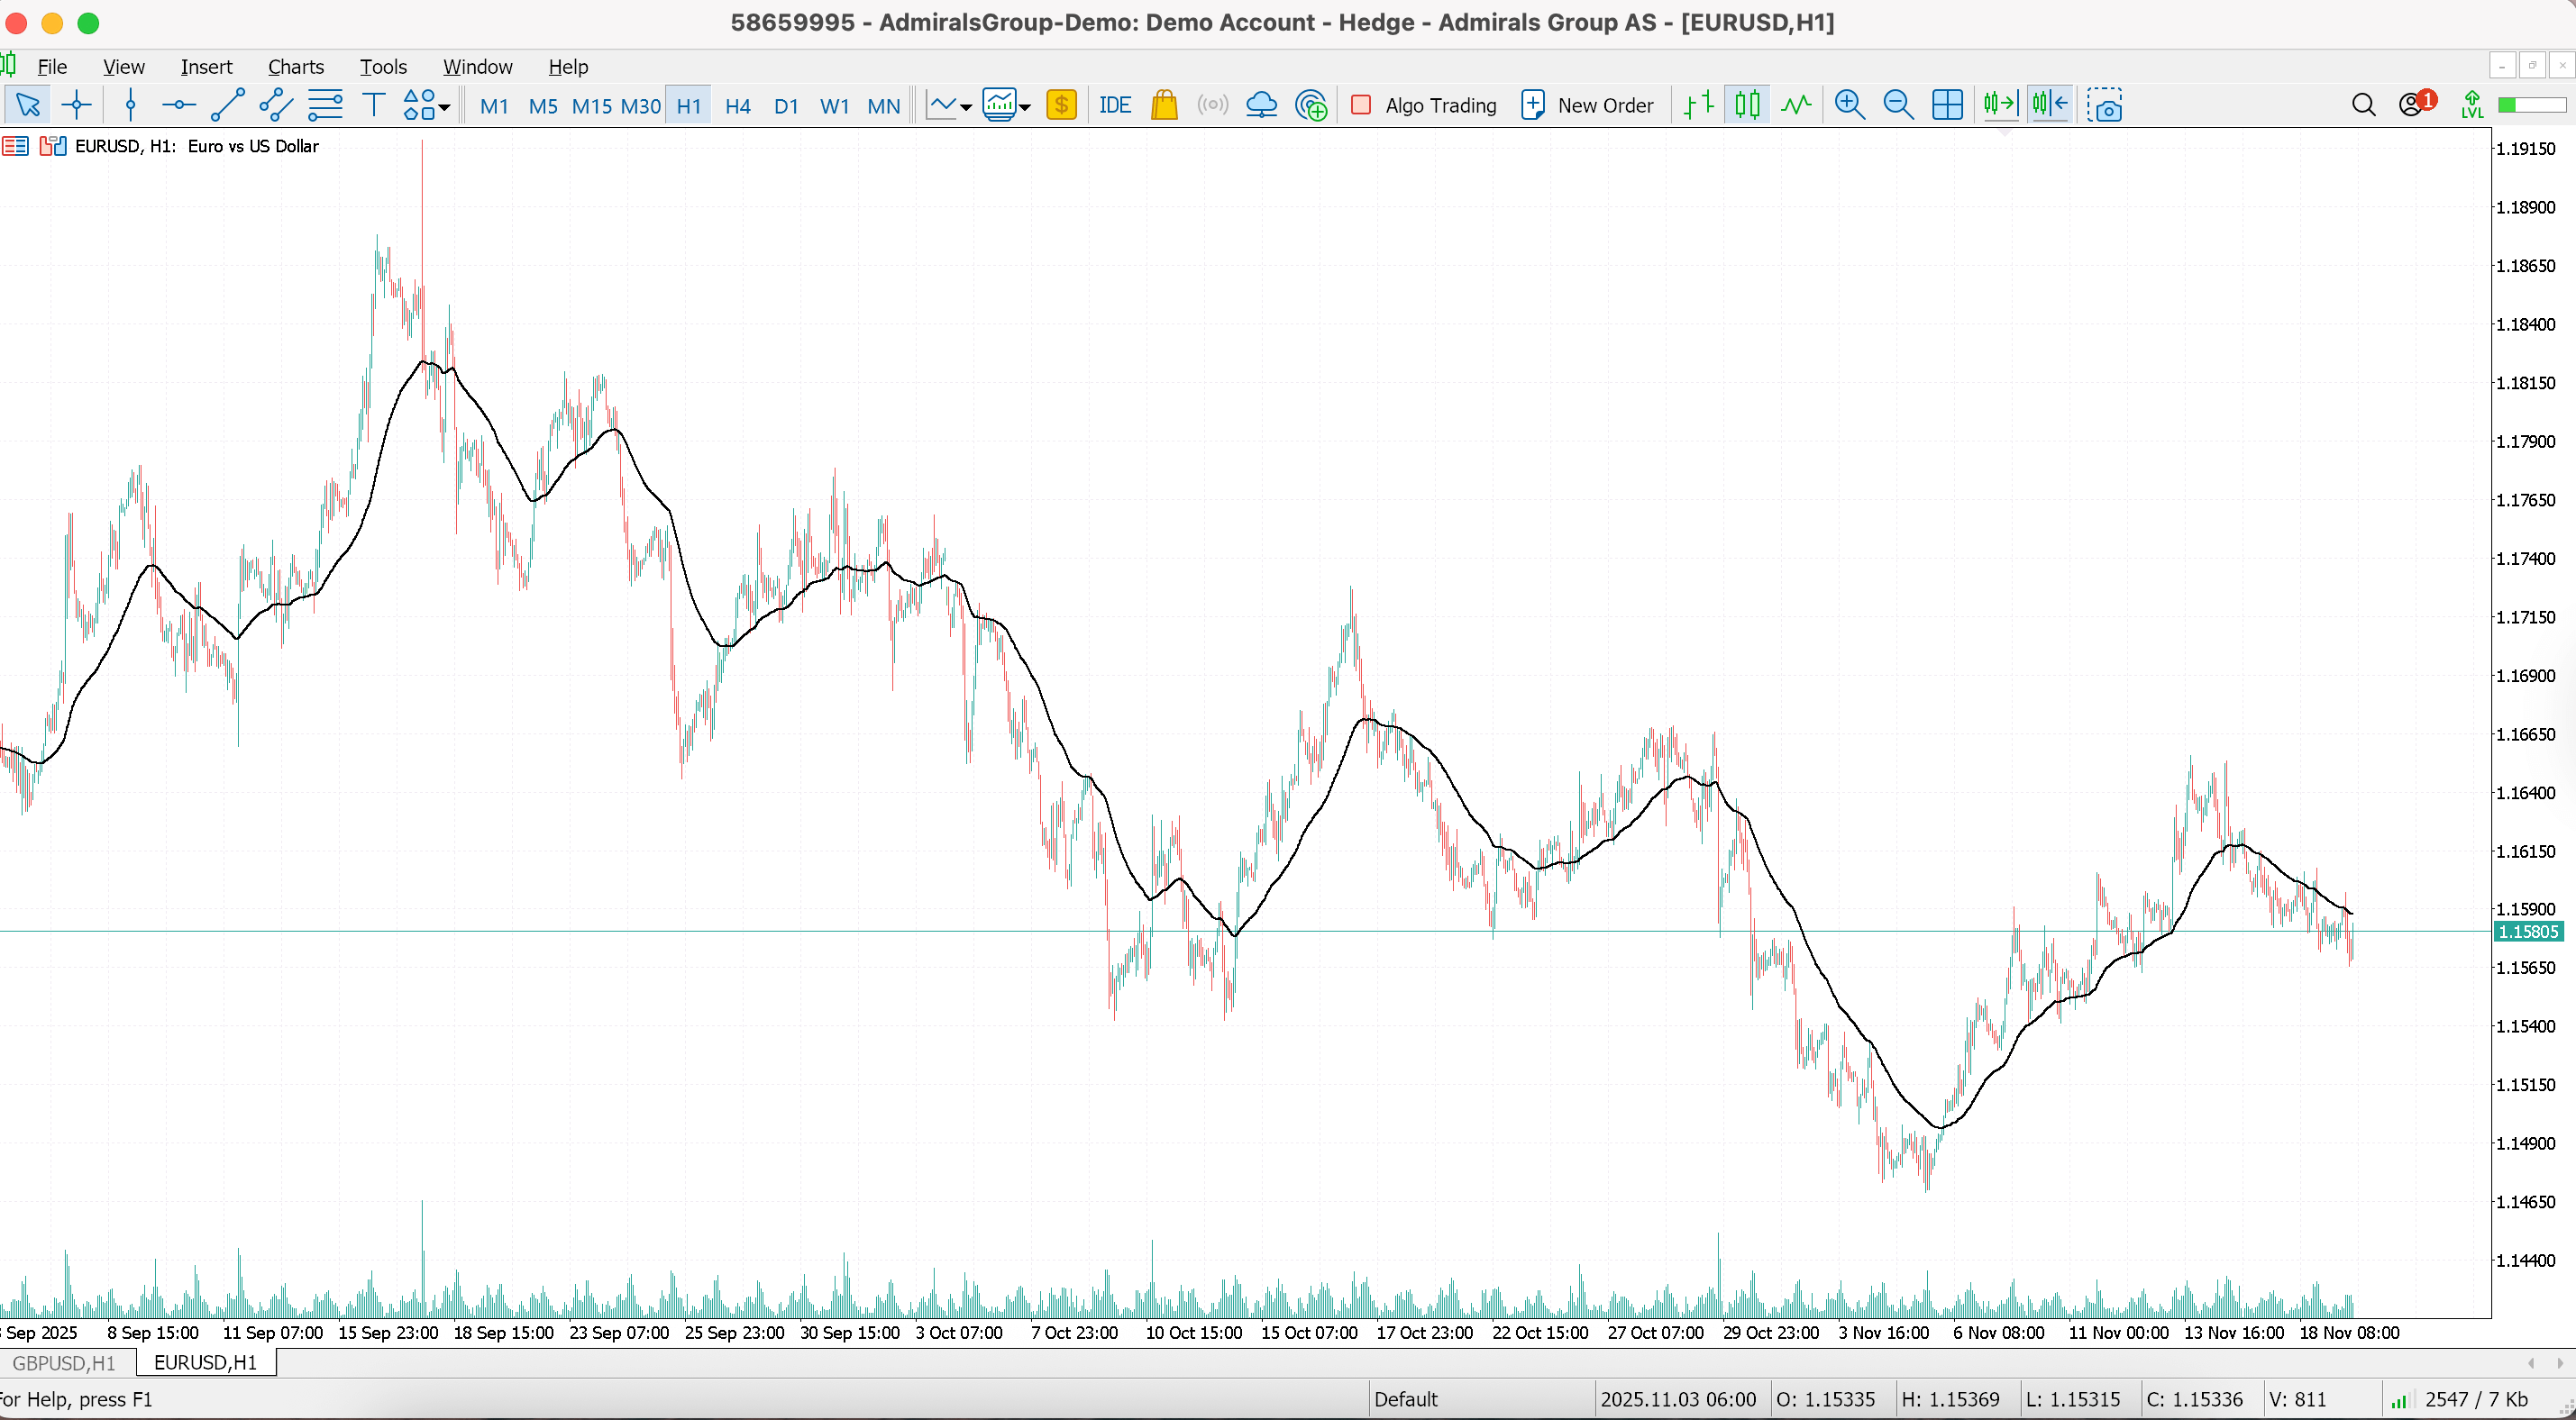
Task: Open a New Order window
Action: [1587, 105]
